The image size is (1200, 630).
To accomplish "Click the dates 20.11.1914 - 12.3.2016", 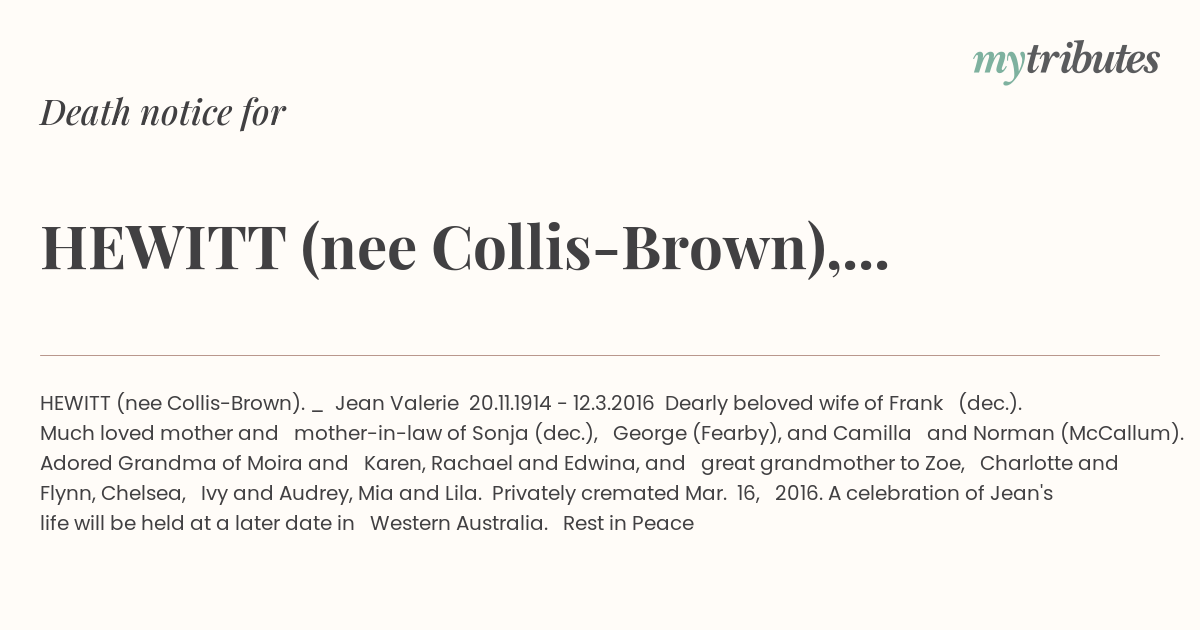I will (561, 403).
